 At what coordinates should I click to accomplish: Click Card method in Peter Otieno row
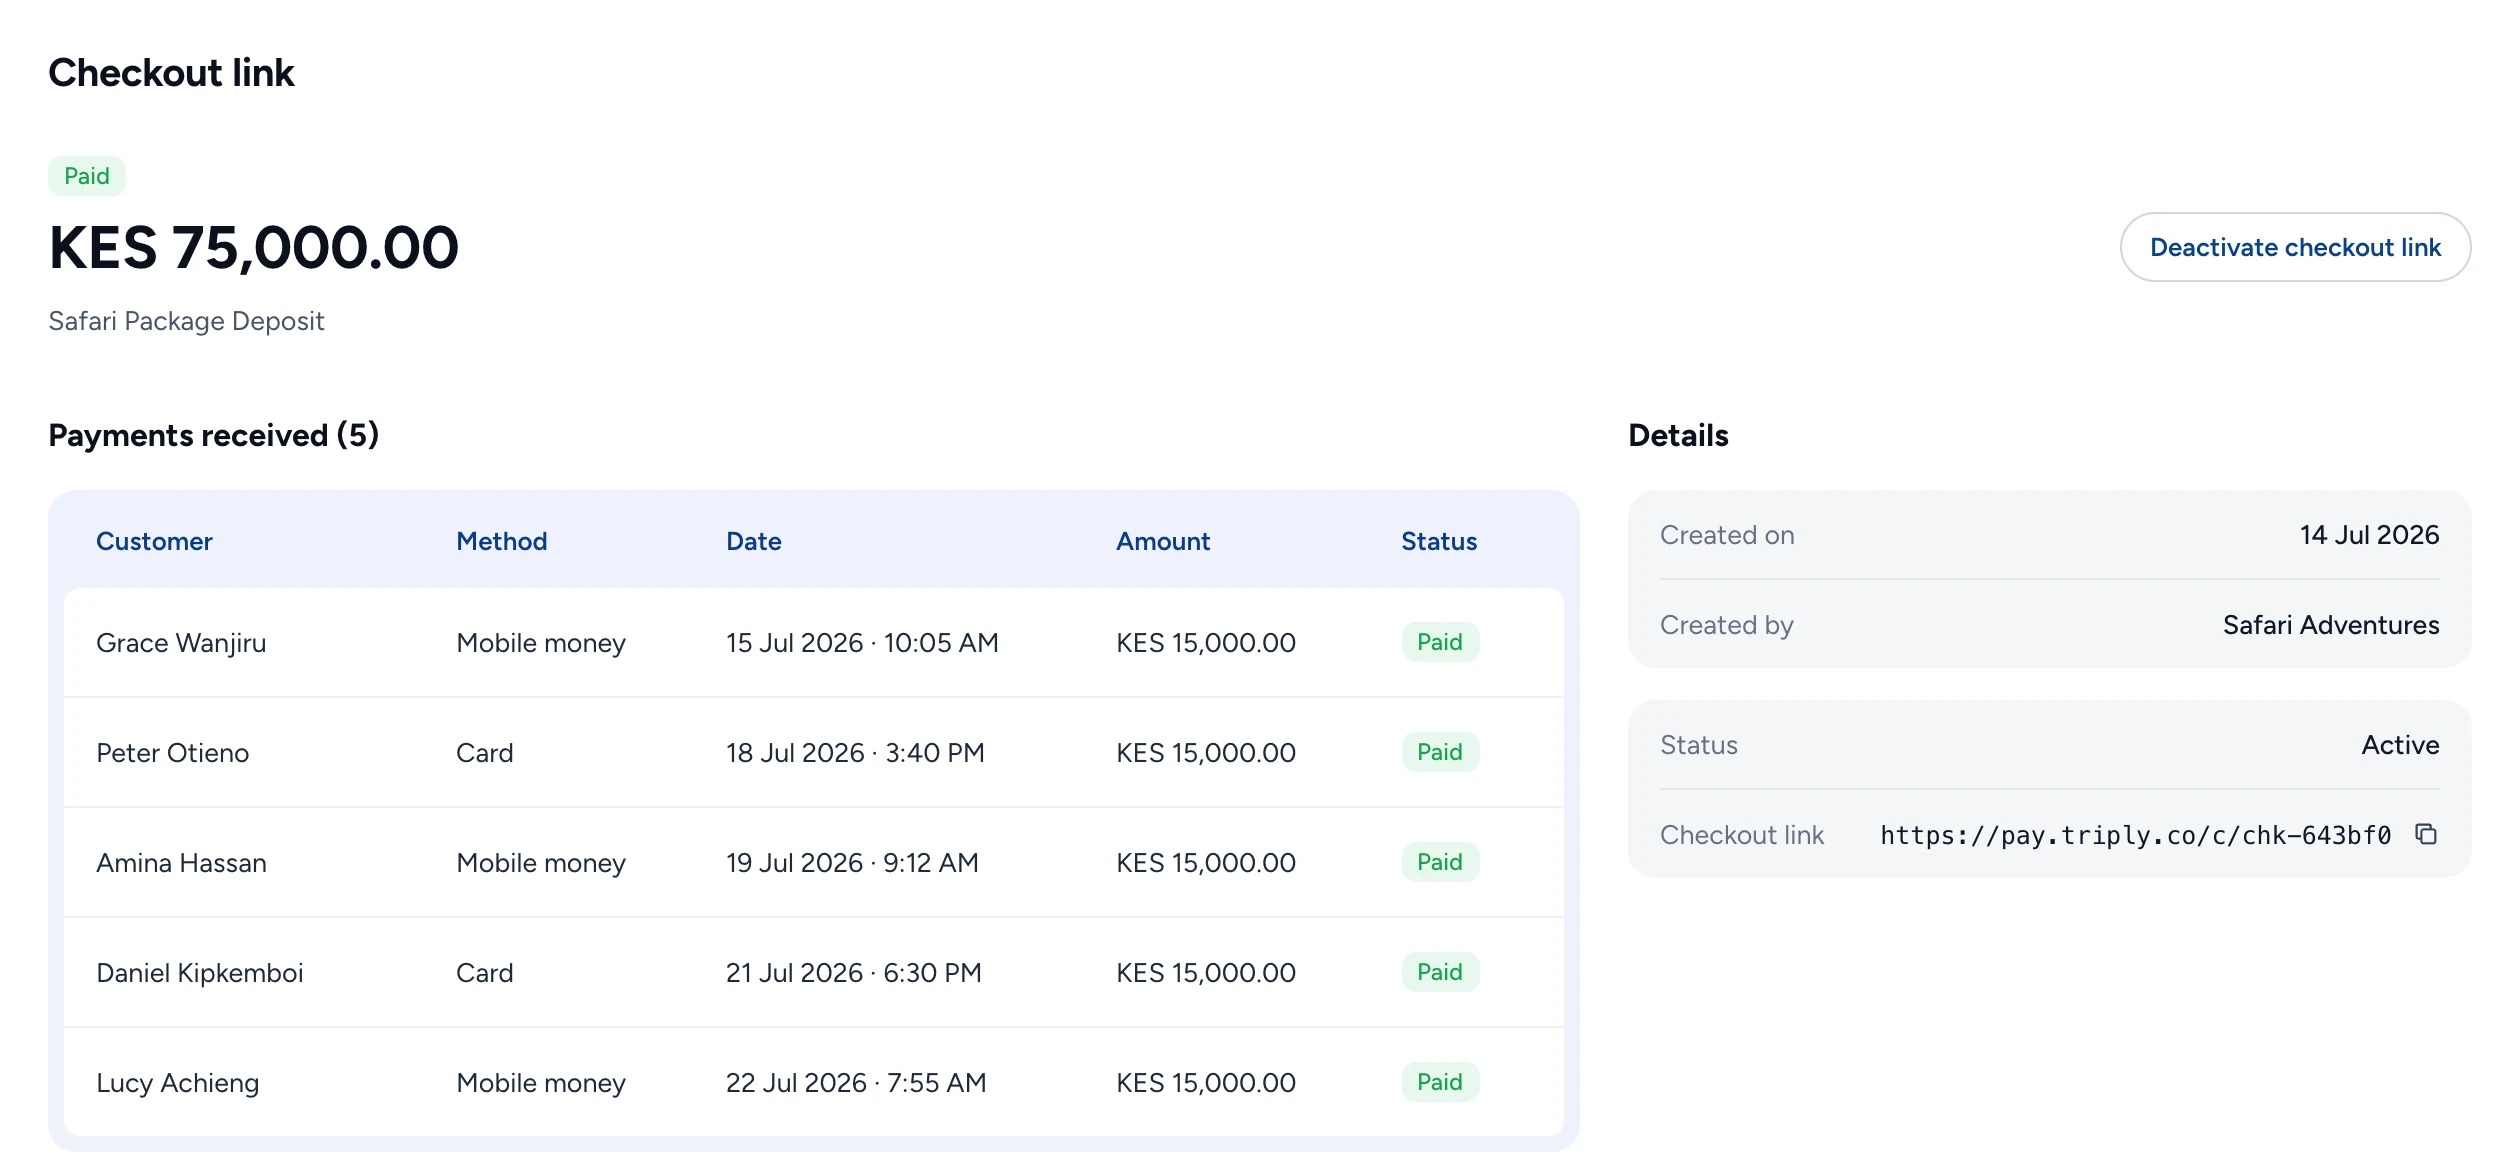click(x=485, y=753)
